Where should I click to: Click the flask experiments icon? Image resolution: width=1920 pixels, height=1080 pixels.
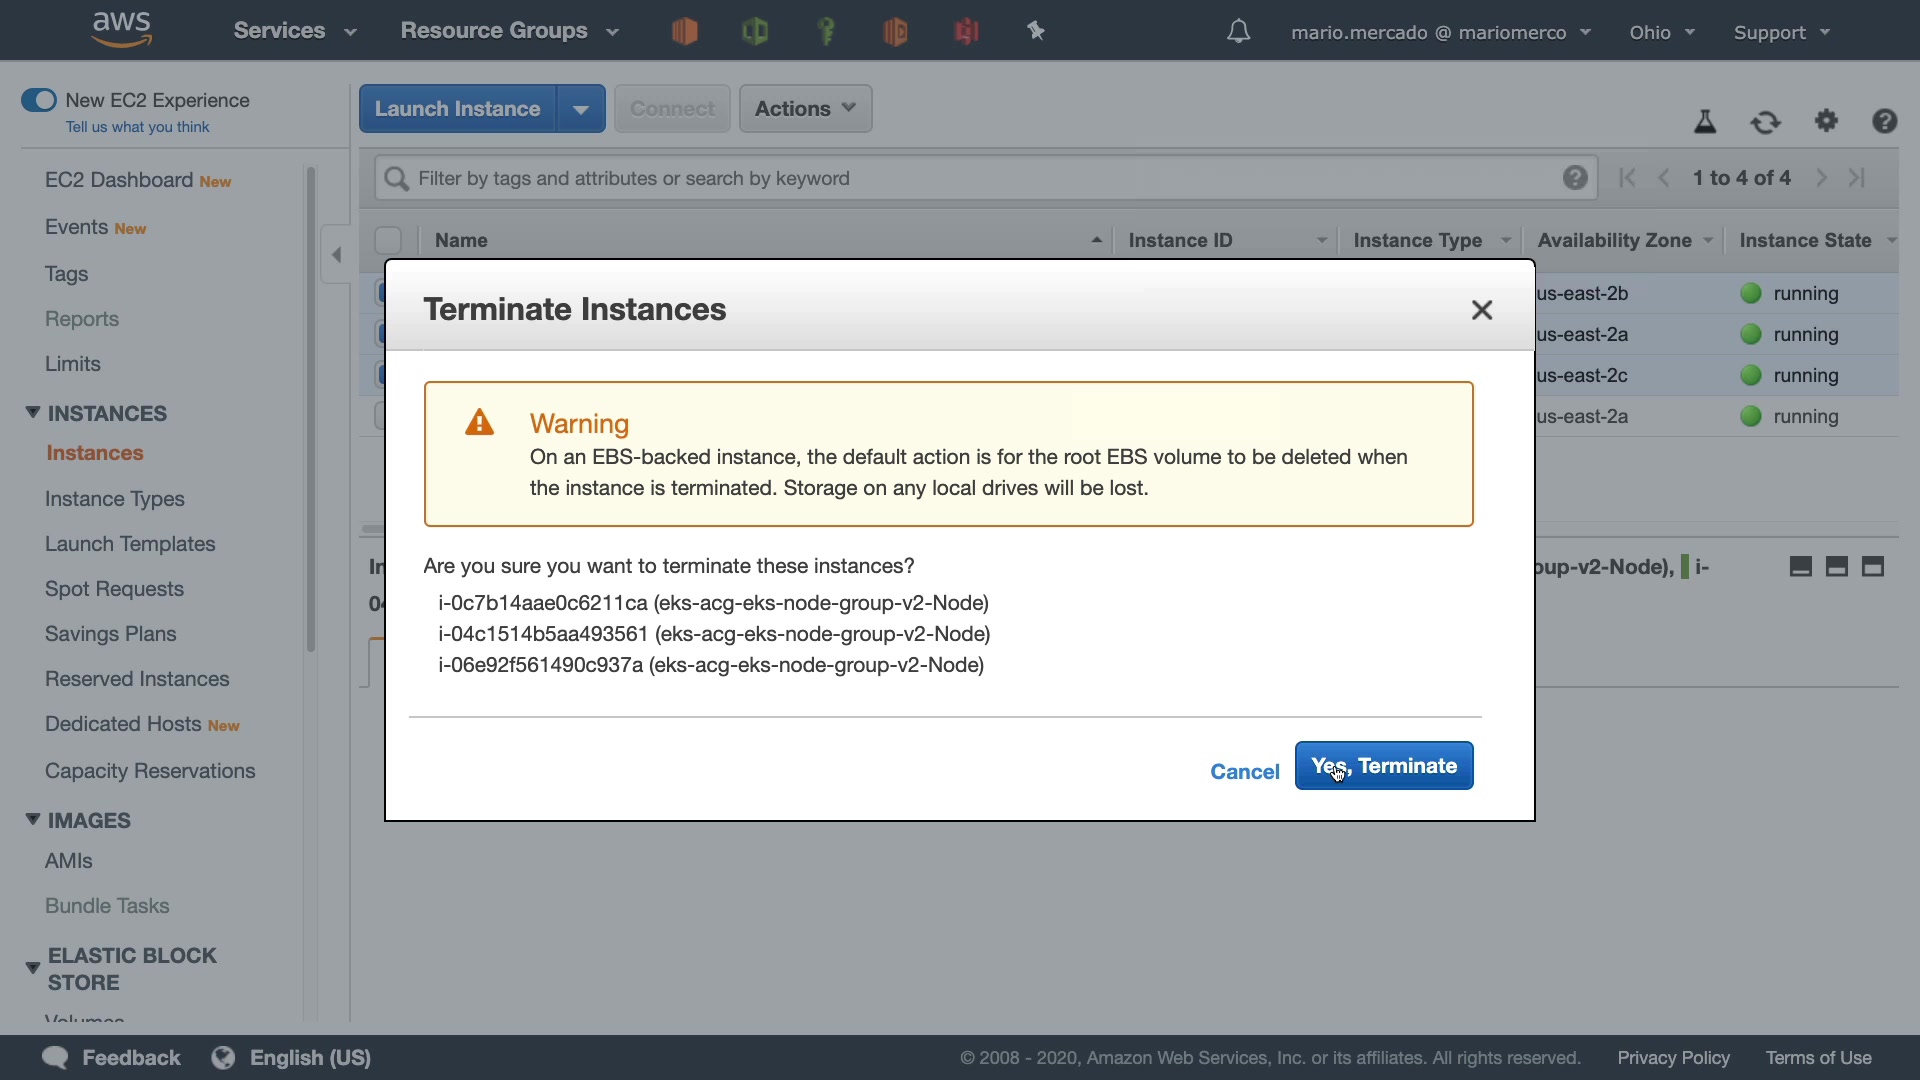click(x=1705, y=122)
